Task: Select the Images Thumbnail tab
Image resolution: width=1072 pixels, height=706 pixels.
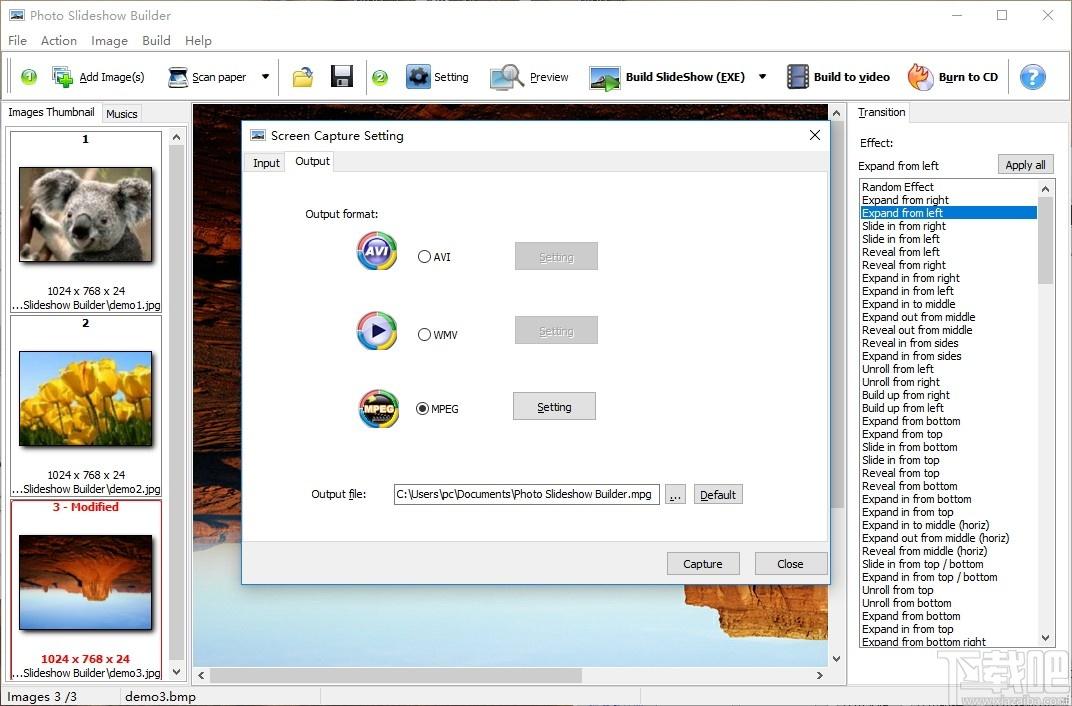Action: click(x=51, y=112)
